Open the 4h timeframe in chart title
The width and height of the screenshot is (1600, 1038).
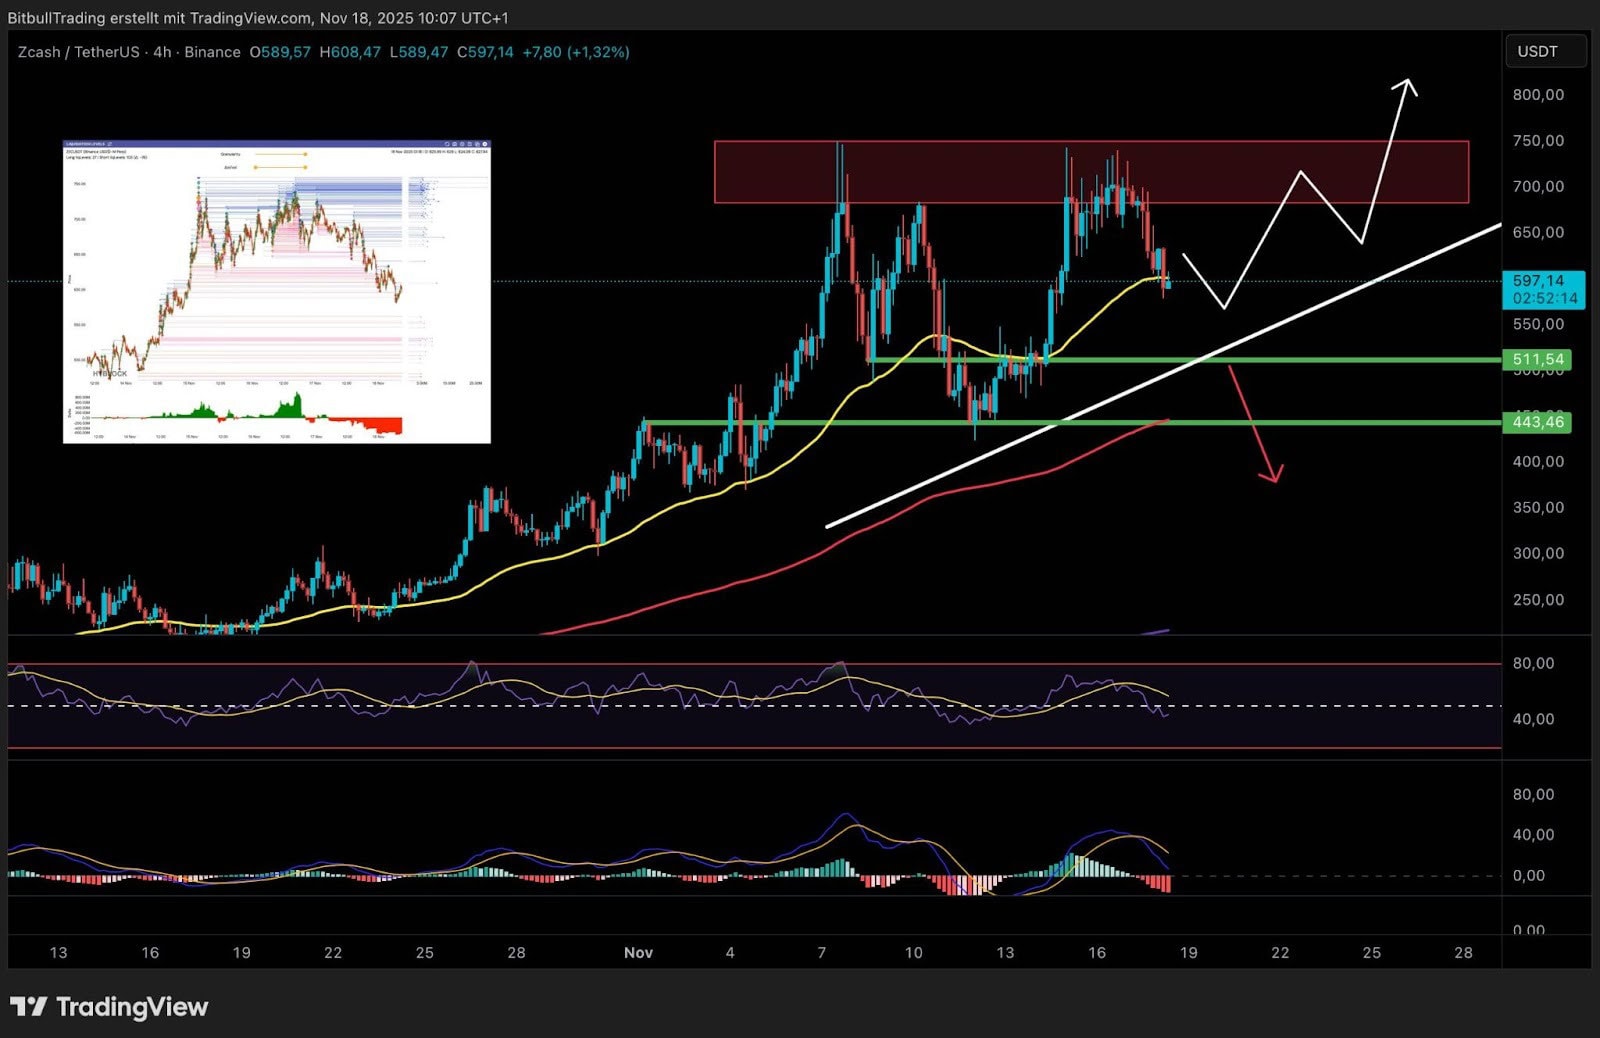tap(162, 52)
